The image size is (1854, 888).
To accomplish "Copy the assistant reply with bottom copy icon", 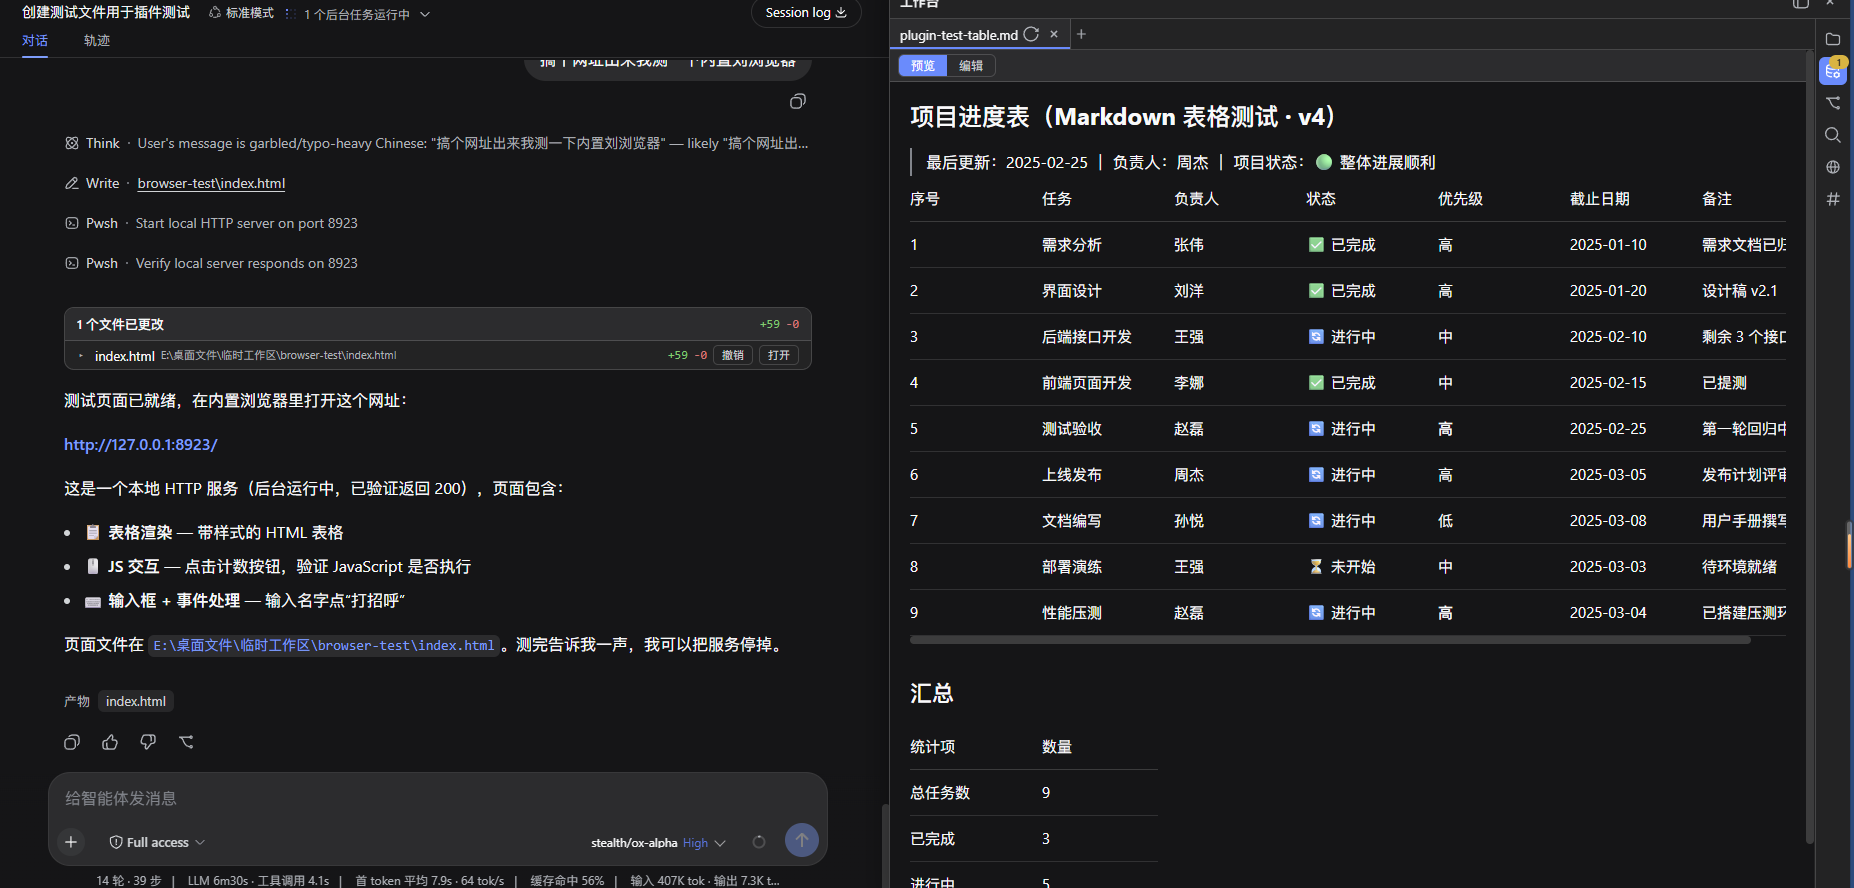I will click(x=72, y=742).
